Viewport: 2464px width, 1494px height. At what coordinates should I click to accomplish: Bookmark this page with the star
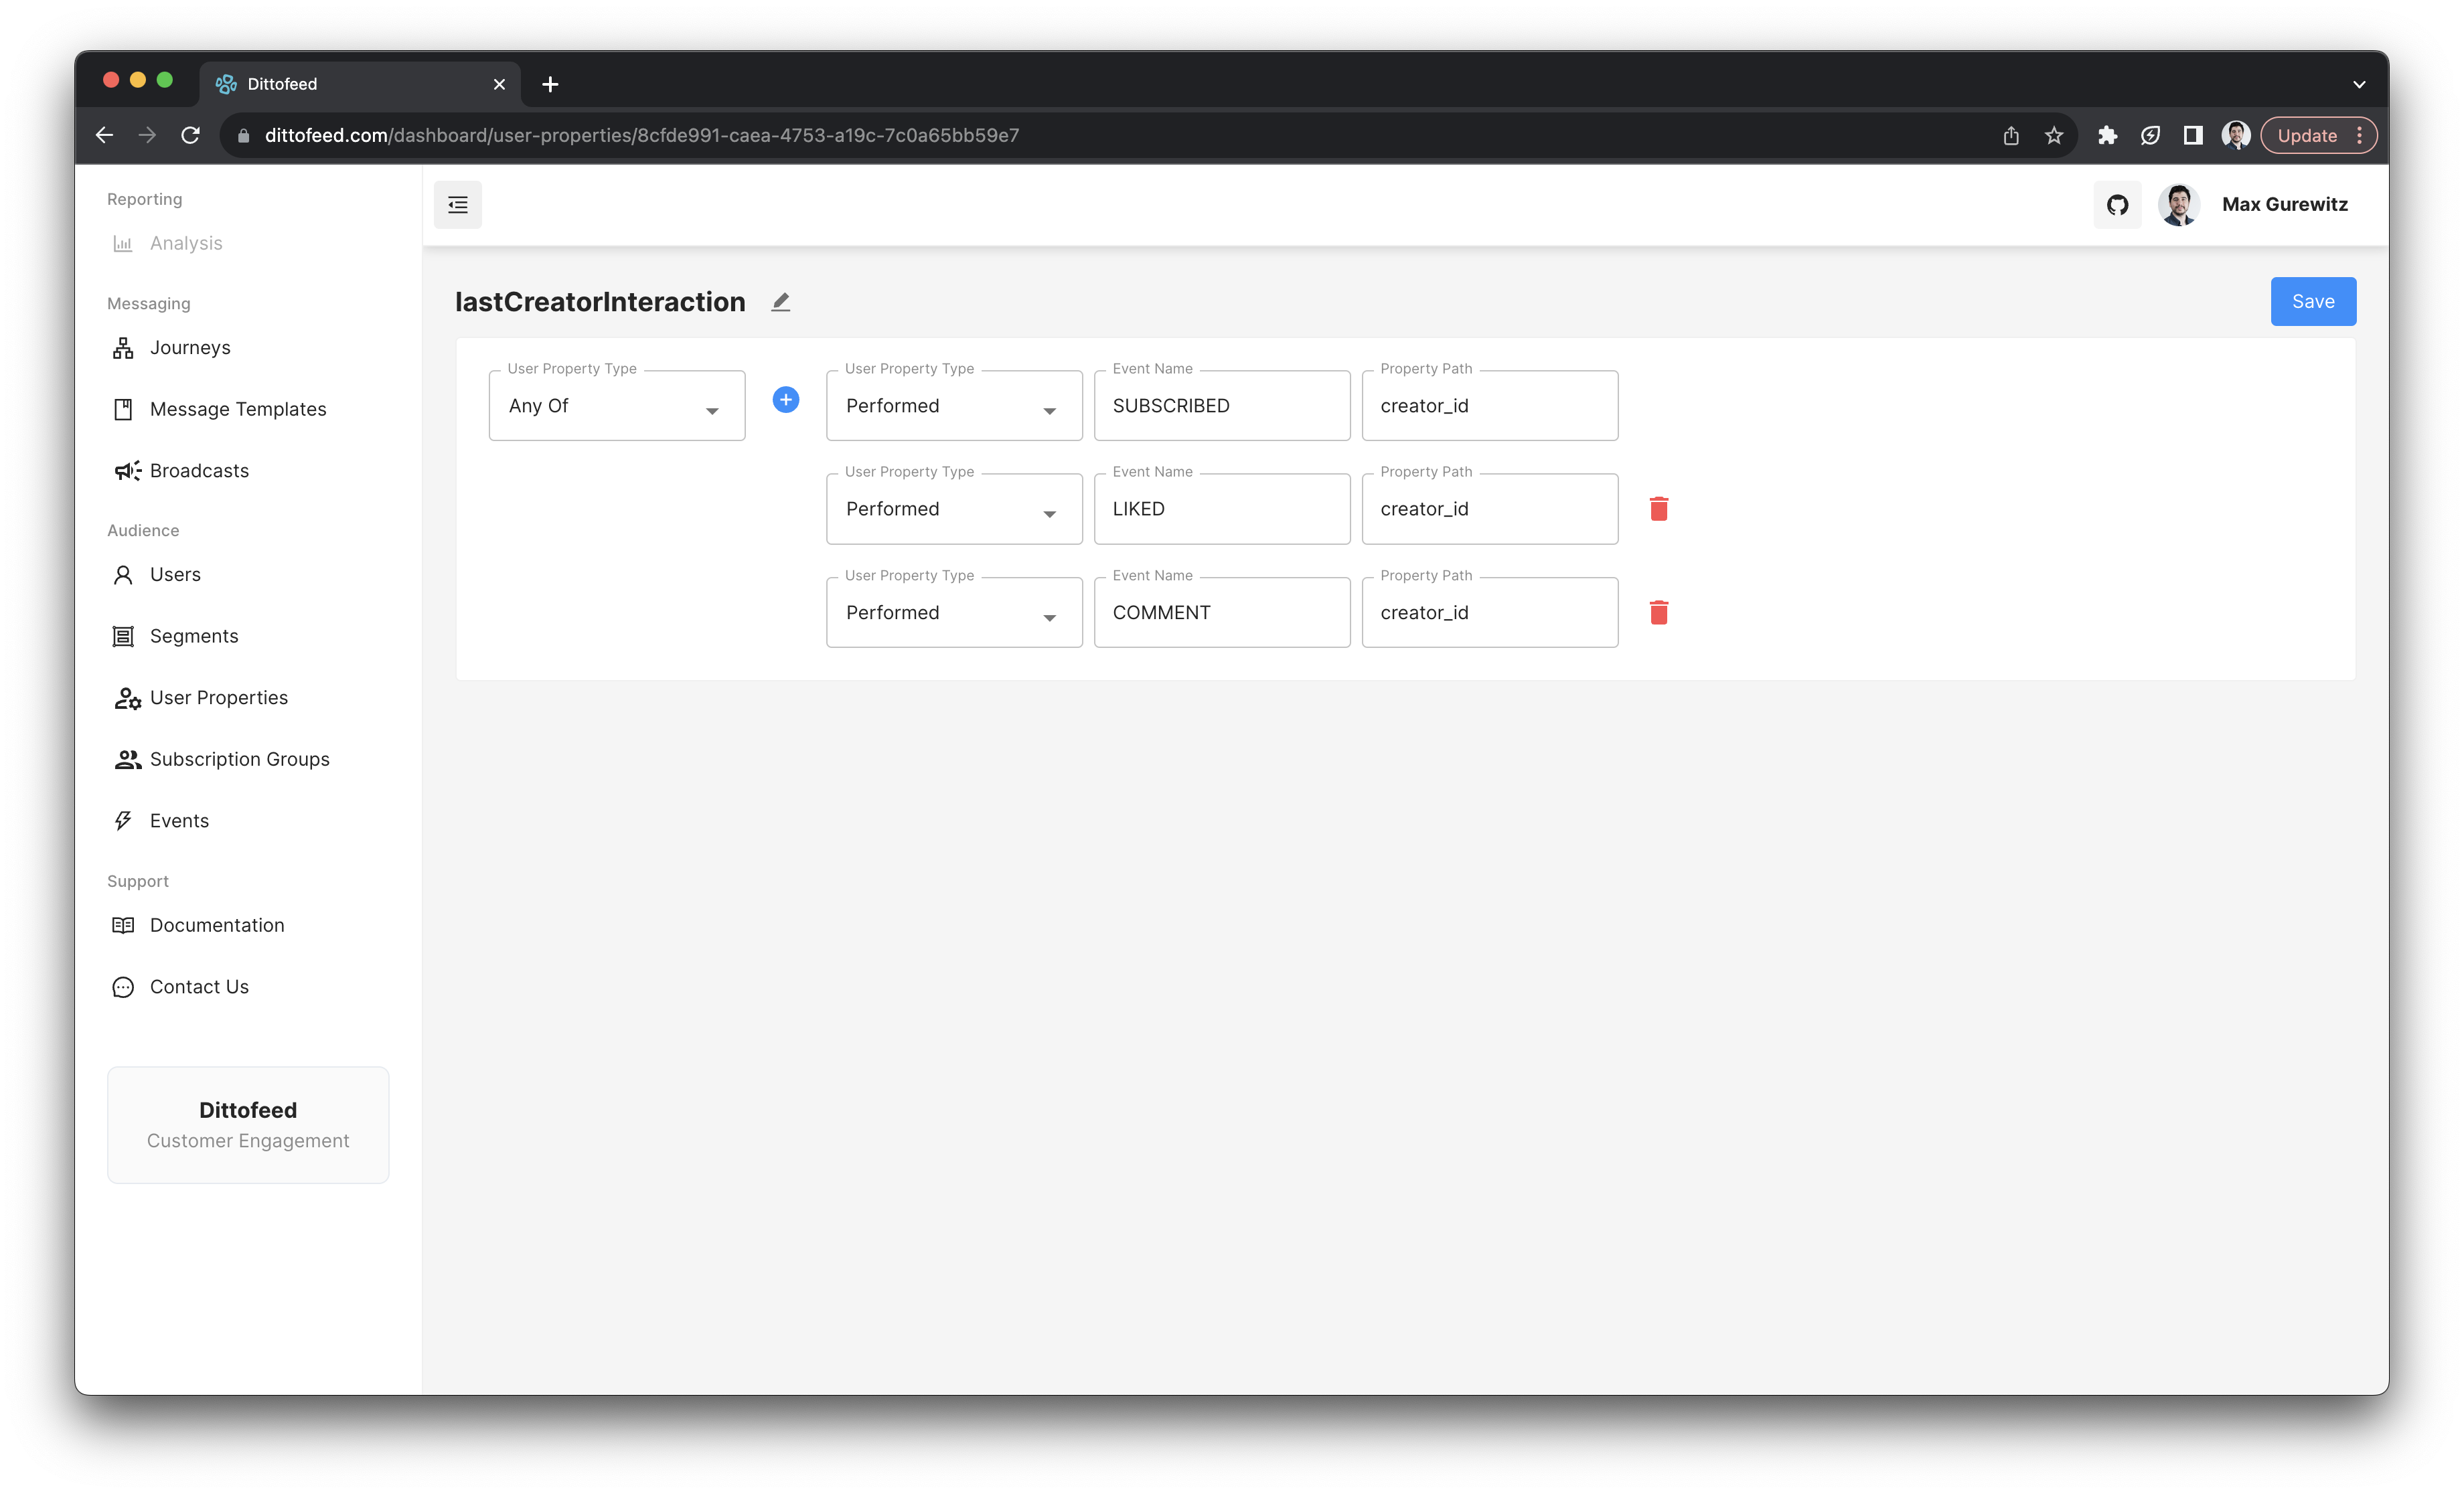[x=2053, y=135]
